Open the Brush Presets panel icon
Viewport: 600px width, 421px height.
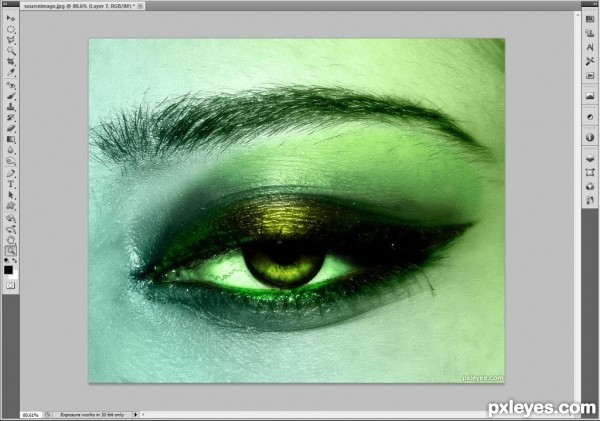point(590,200)
